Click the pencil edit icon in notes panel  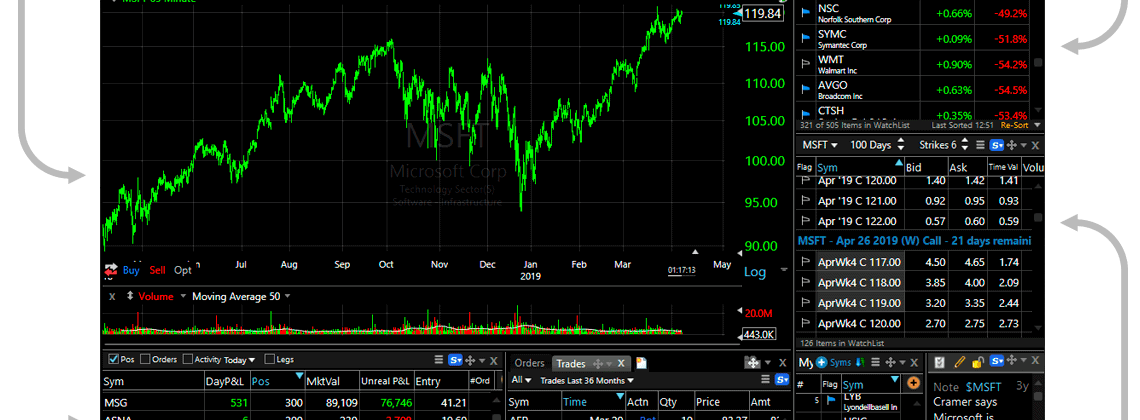[x=960, y=361]
